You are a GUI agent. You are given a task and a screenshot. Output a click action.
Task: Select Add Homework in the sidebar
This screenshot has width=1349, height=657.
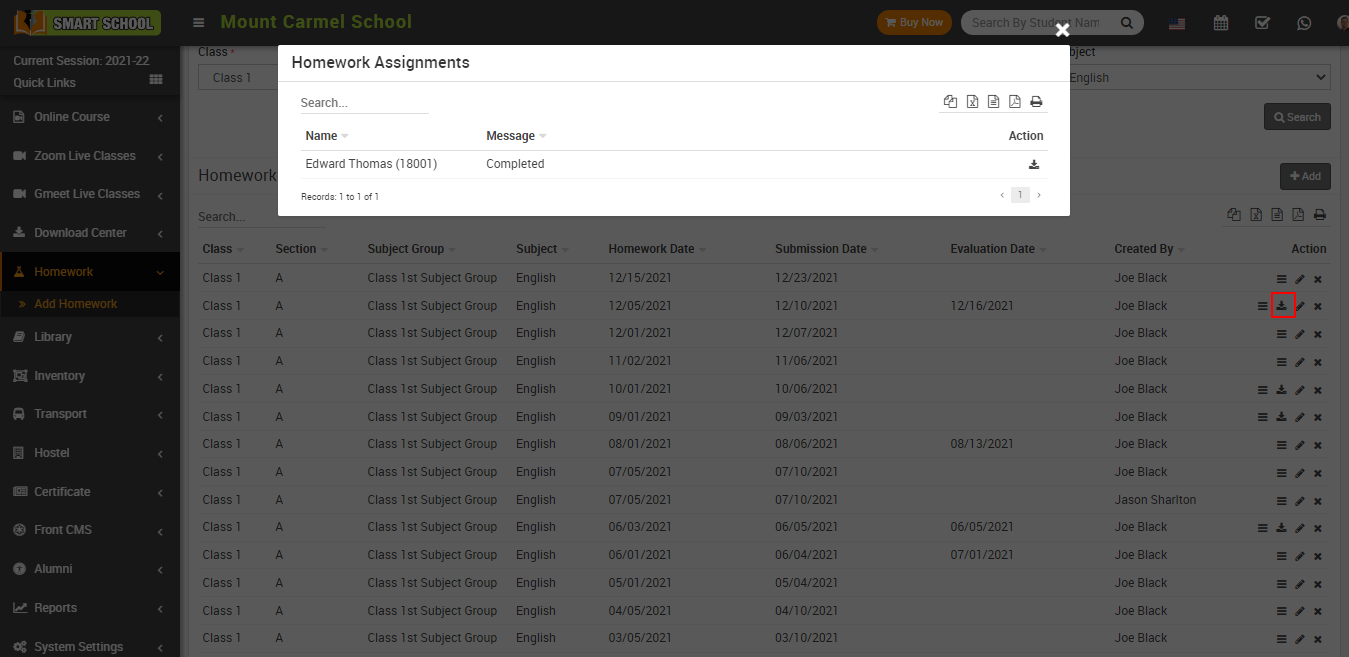point(76,304)
